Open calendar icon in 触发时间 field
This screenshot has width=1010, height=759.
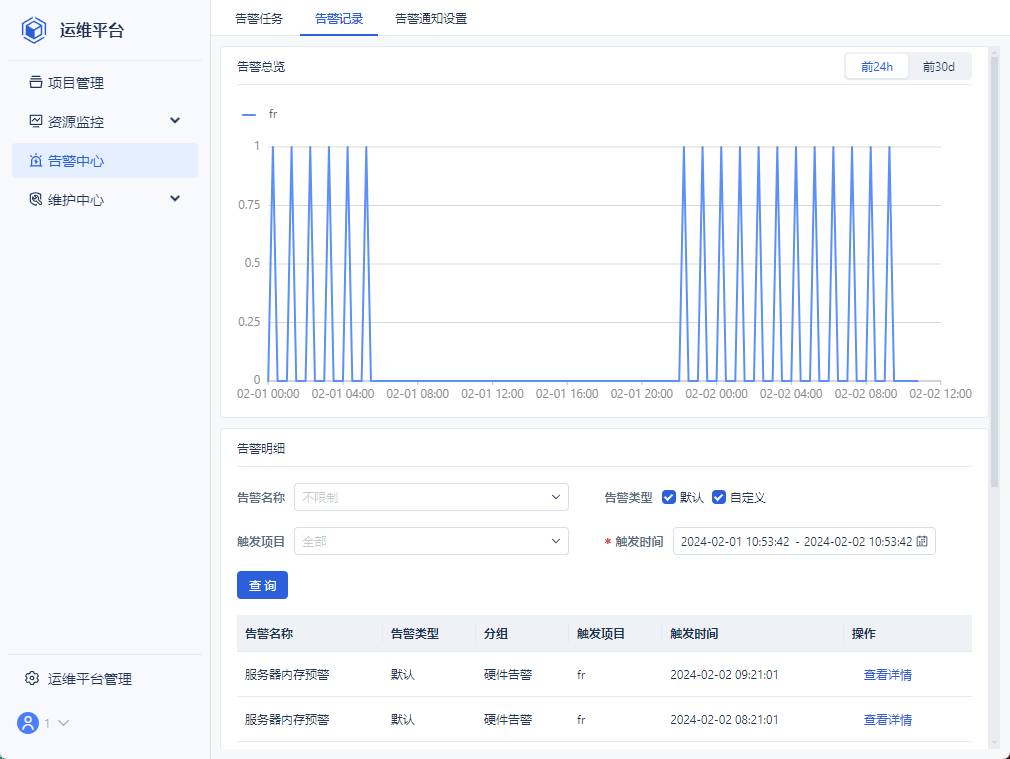[x=922, y=541]
